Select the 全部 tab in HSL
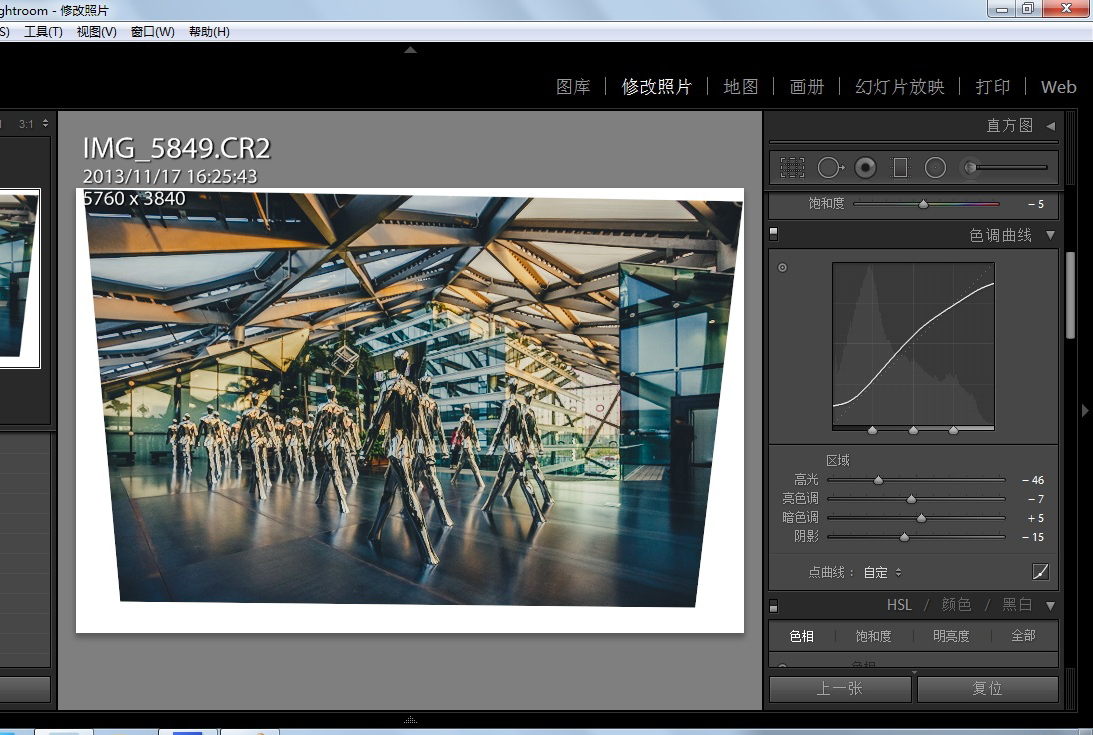The height and width of the screenshot is (735, 1093). (1023, 636)
